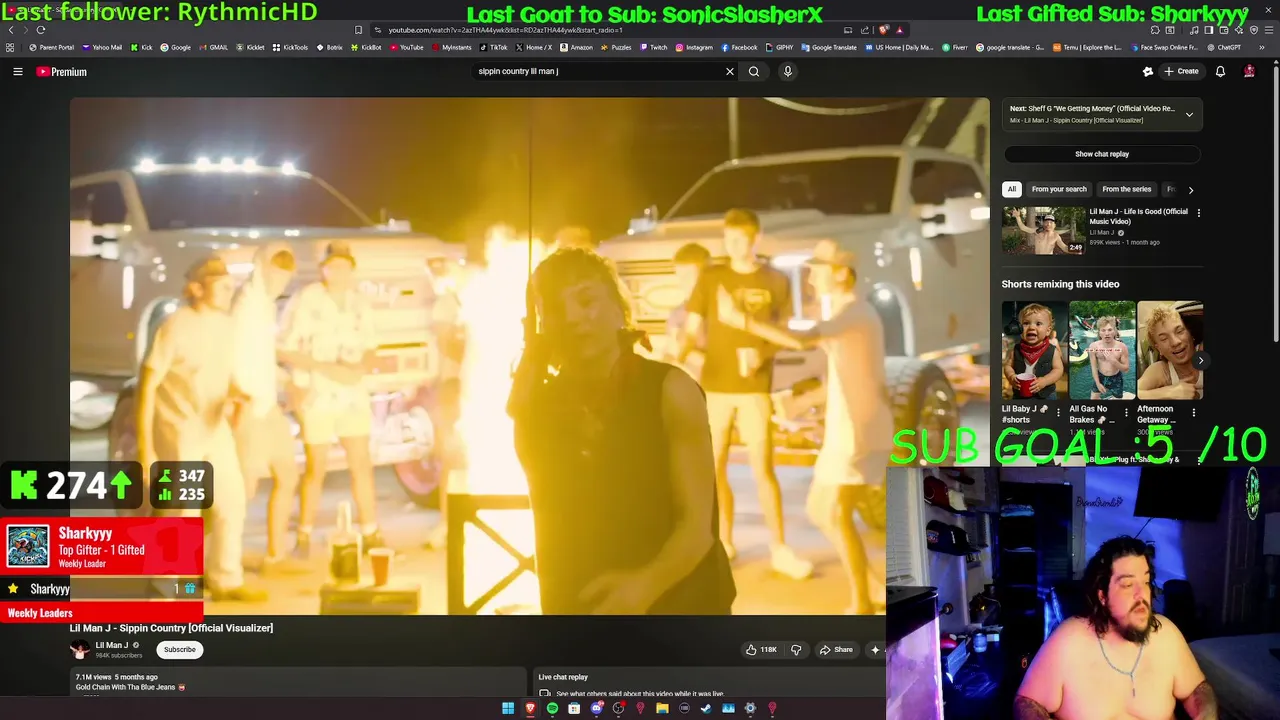Select the browser address bar URL
This screenshot has width=1280, height=720.
click(505, 30)
